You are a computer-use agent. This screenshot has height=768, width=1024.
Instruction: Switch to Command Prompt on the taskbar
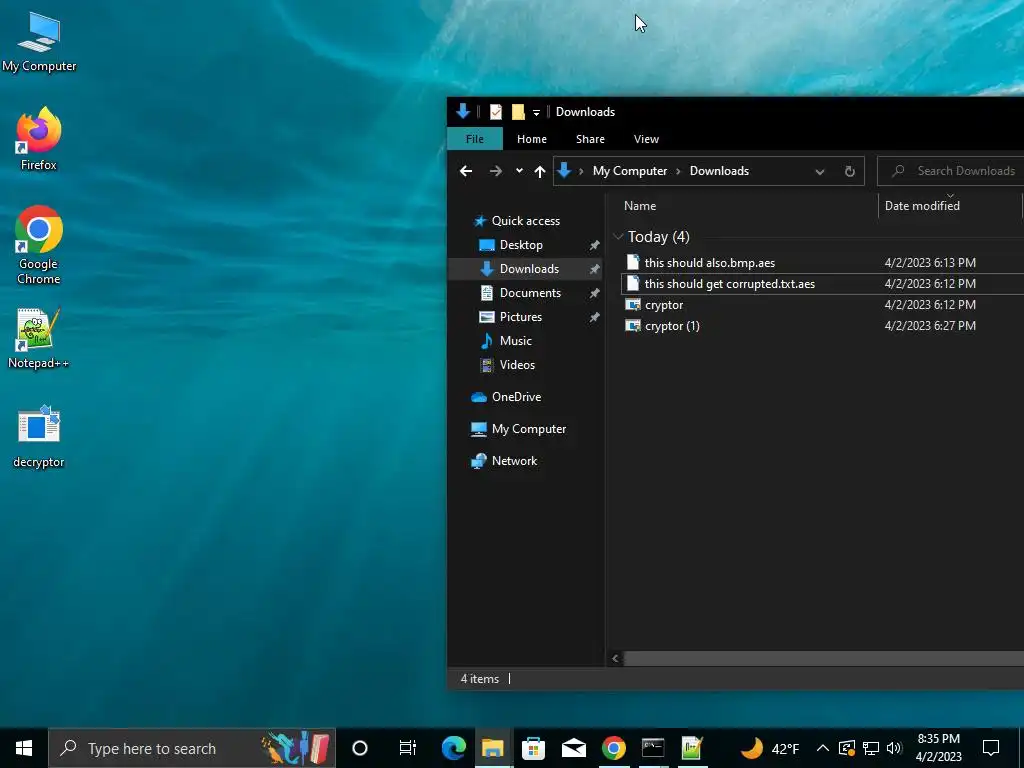click(x=653, y=748)
